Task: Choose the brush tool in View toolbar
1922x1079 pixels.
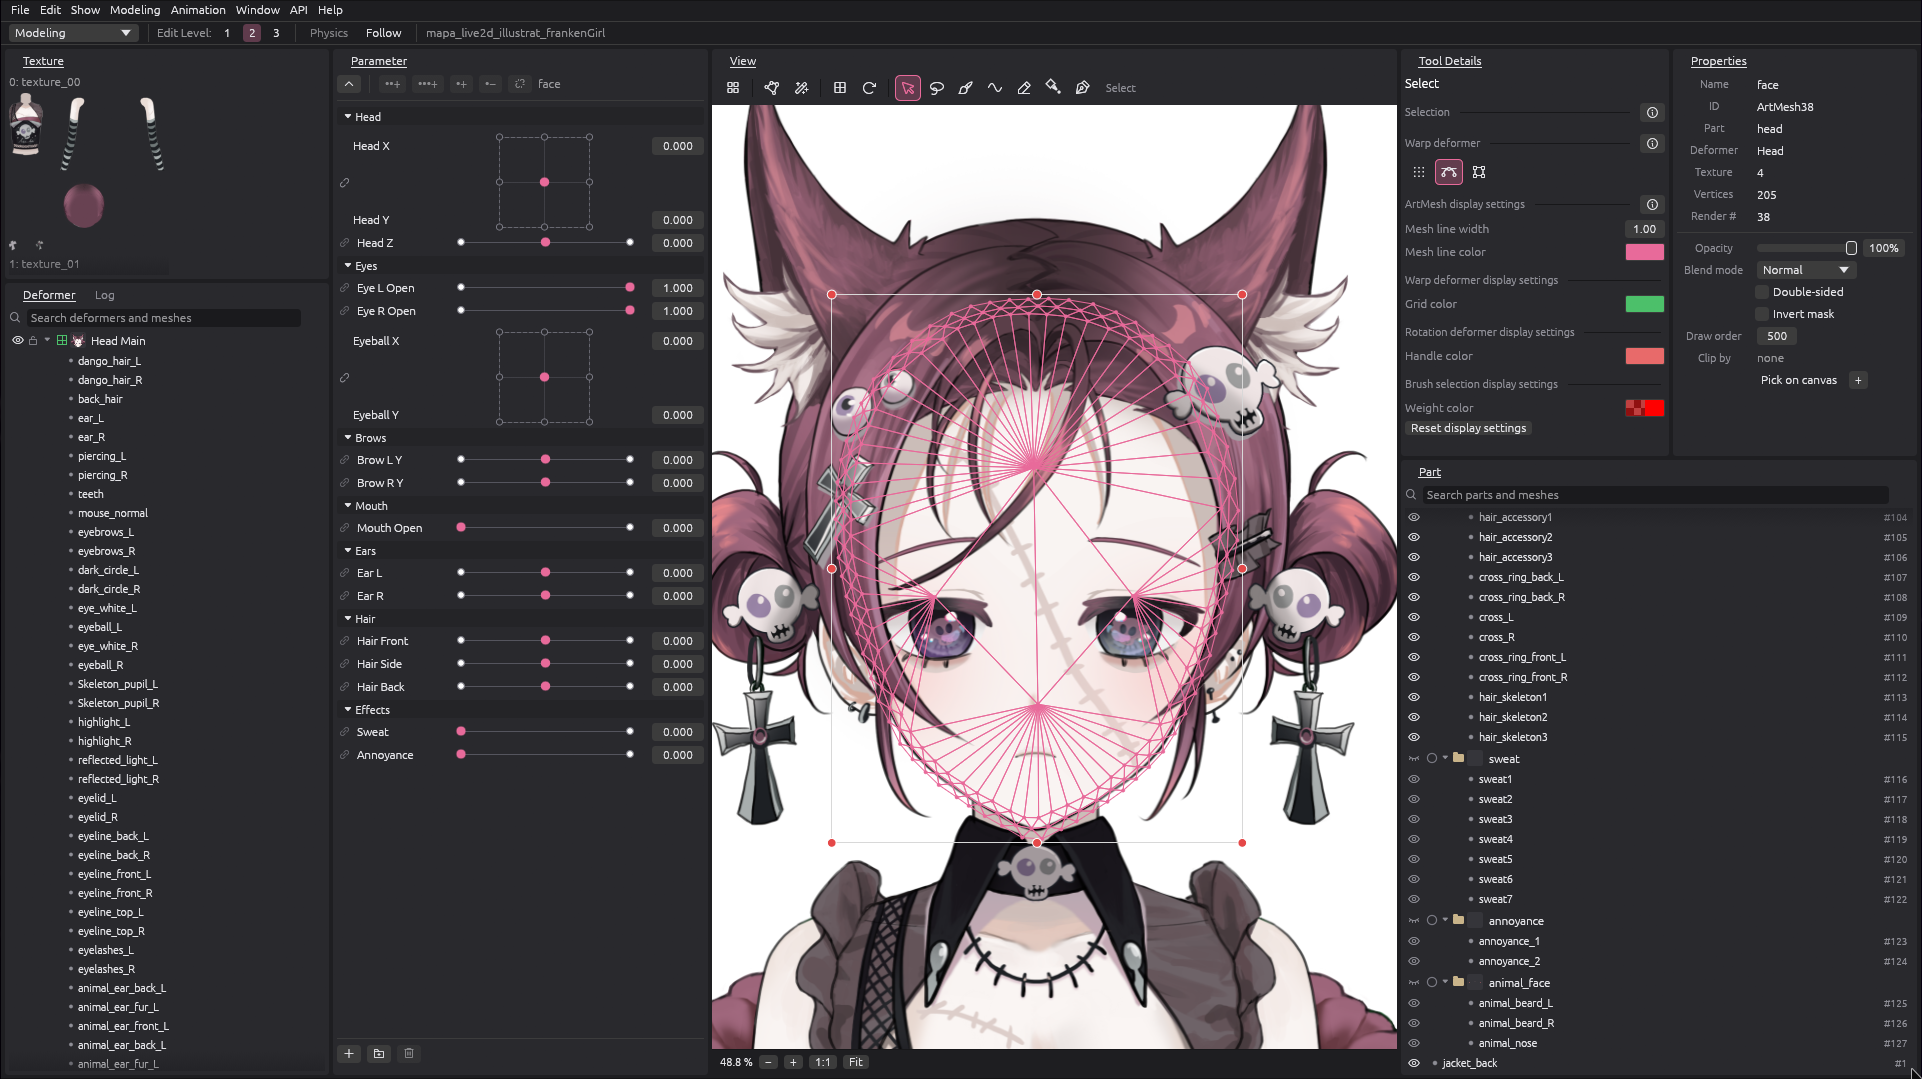Action: 966,88
